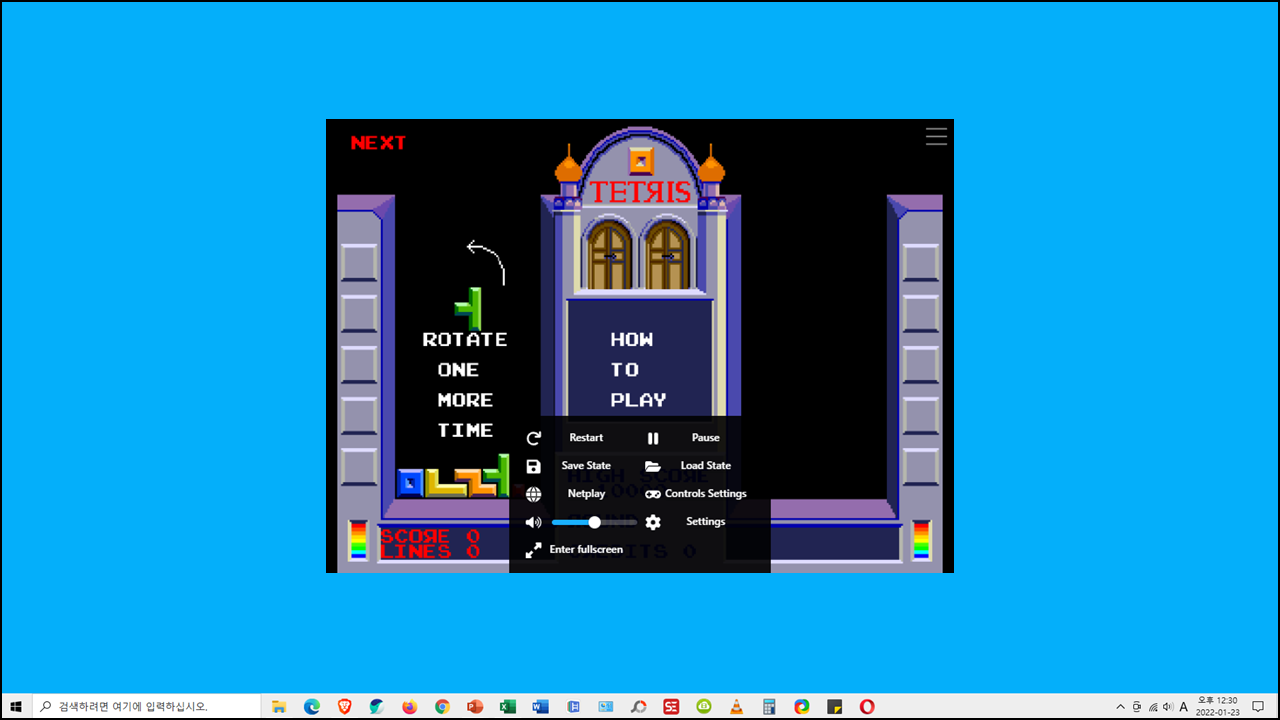Screen dimensions: 1280x720
Task: Show hidden system tray icons
Action: 1120,706
